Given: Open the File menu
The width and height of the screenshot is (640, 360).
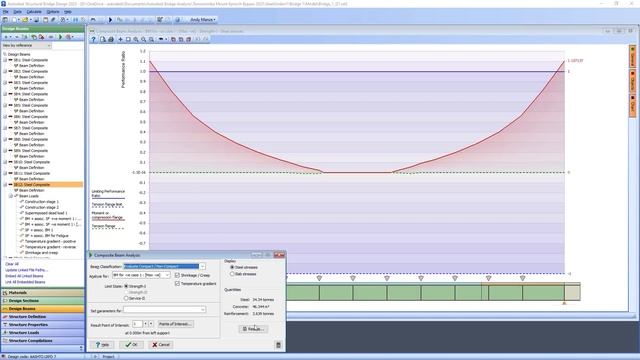Looking at the screenshot, I should tap(5, 12).
